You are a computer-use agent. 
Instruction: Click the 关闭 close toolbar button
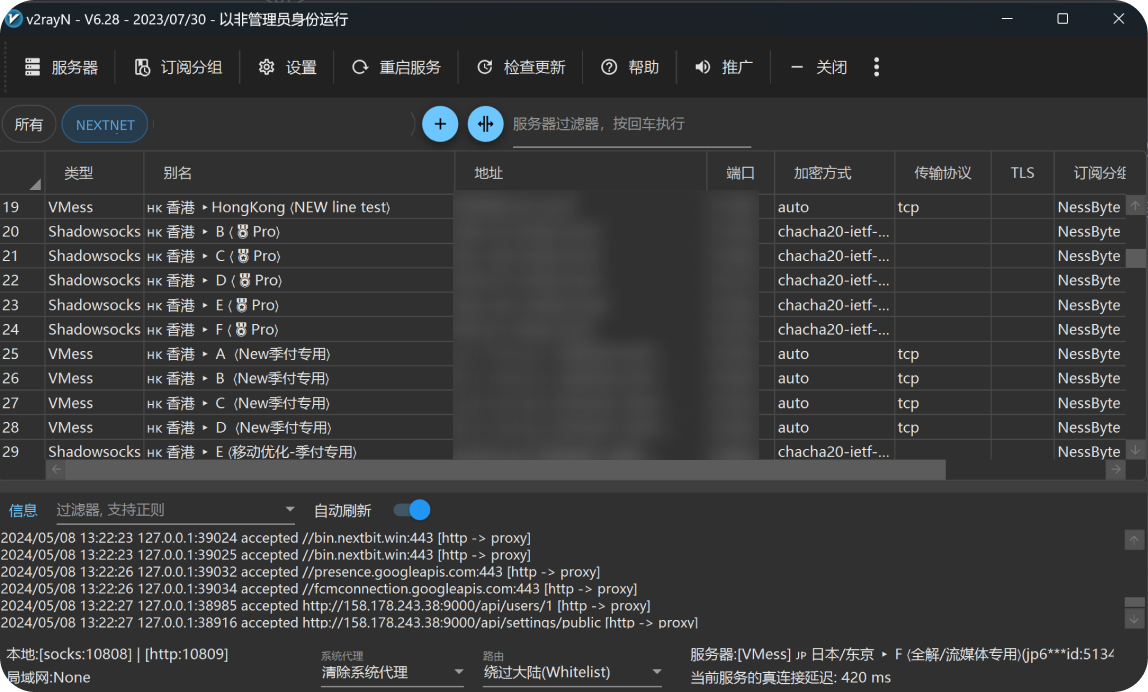[819, 67]
